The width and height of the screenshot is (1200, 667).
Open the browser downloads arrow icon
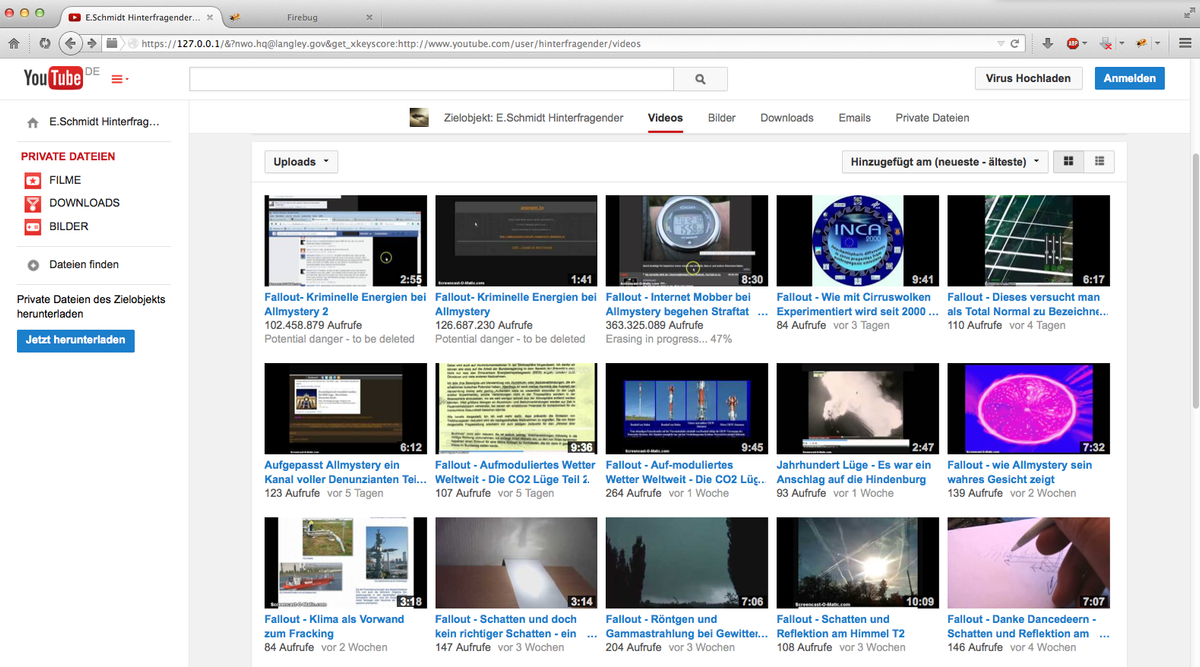tap(1047, 44)
